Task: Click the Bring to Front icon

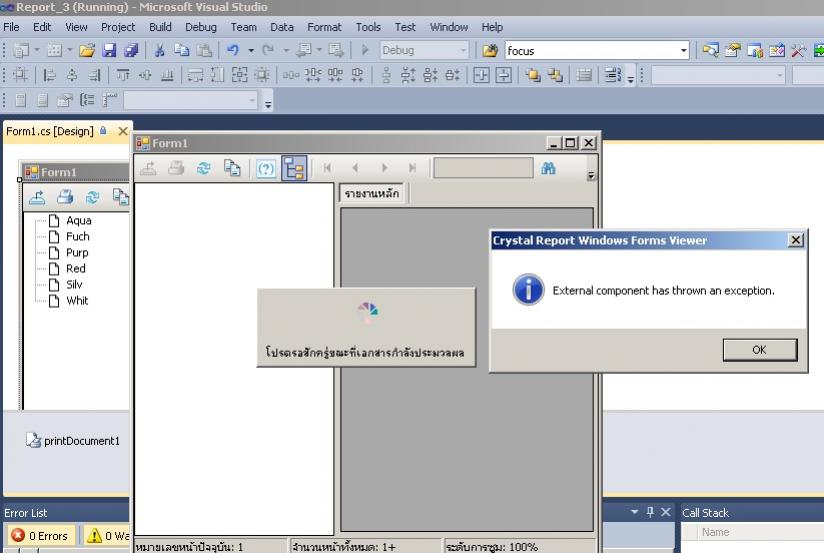Action: pyautogui.click(x=532, y=75)
